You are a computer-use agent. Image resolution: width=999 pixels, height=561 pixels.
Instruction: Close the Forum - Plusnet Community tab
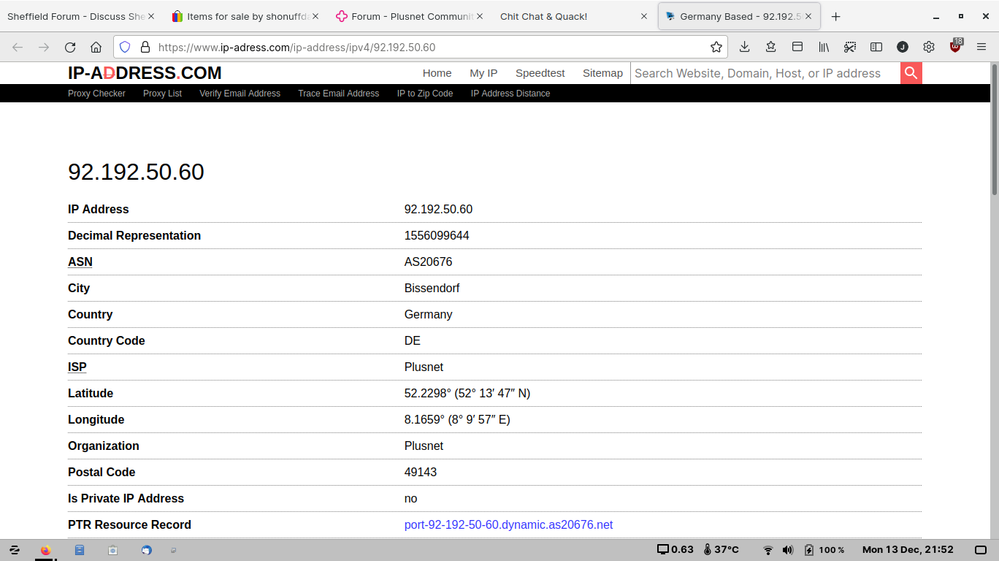[x=480, y=16]
